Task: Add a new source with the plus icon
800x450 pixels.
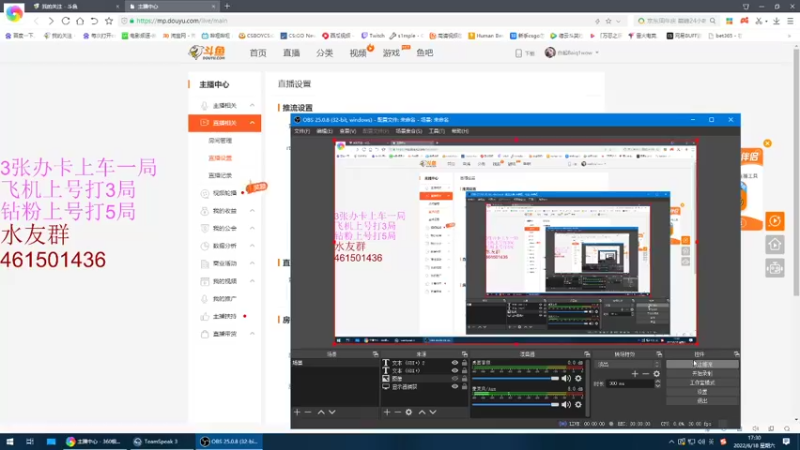Action: point(387,412)
